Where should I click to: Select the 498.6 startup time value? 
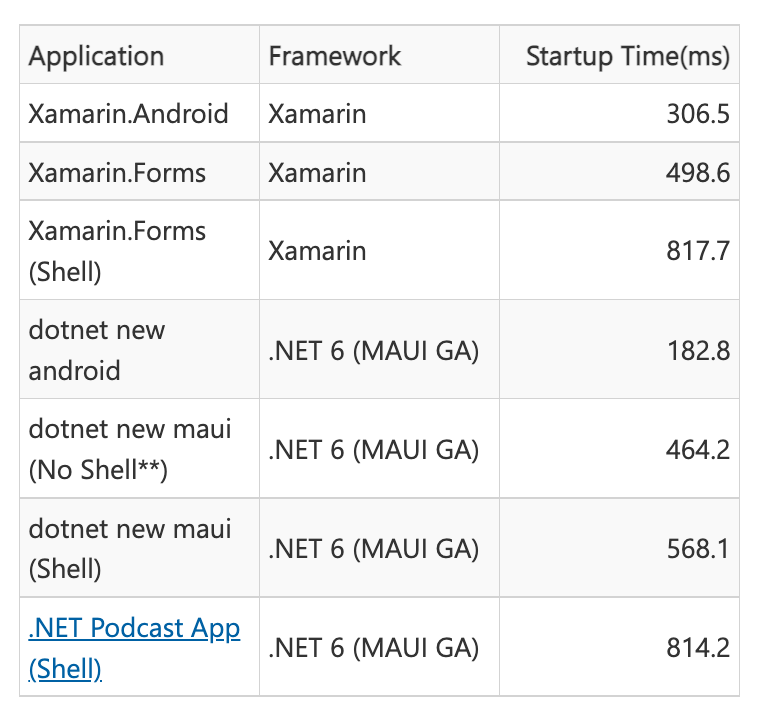(698, 173)
